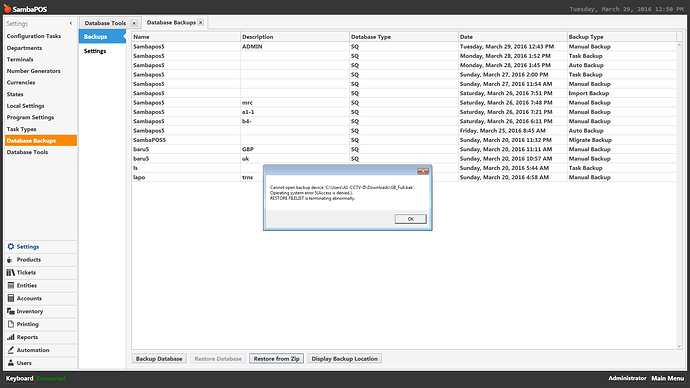The image size is (690, 388).
Task: Close the error dialog with X
Action: click(423, 171)
